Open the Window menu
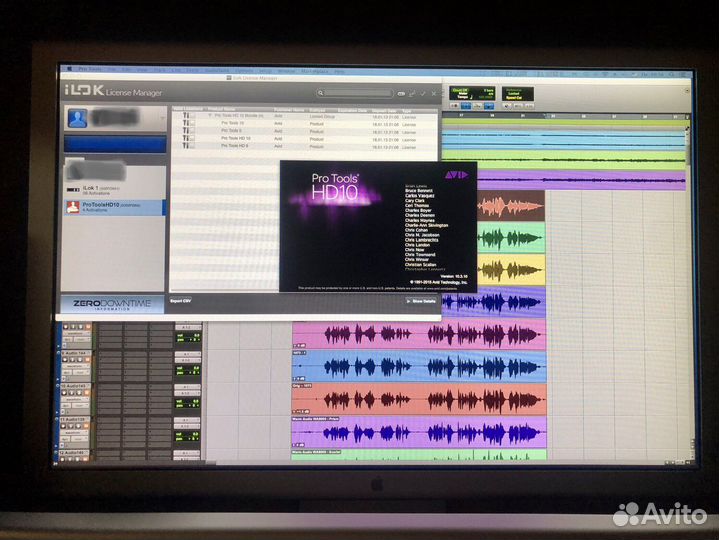Image resolution: width=719 pixels, height=540 pixels. 286,71
